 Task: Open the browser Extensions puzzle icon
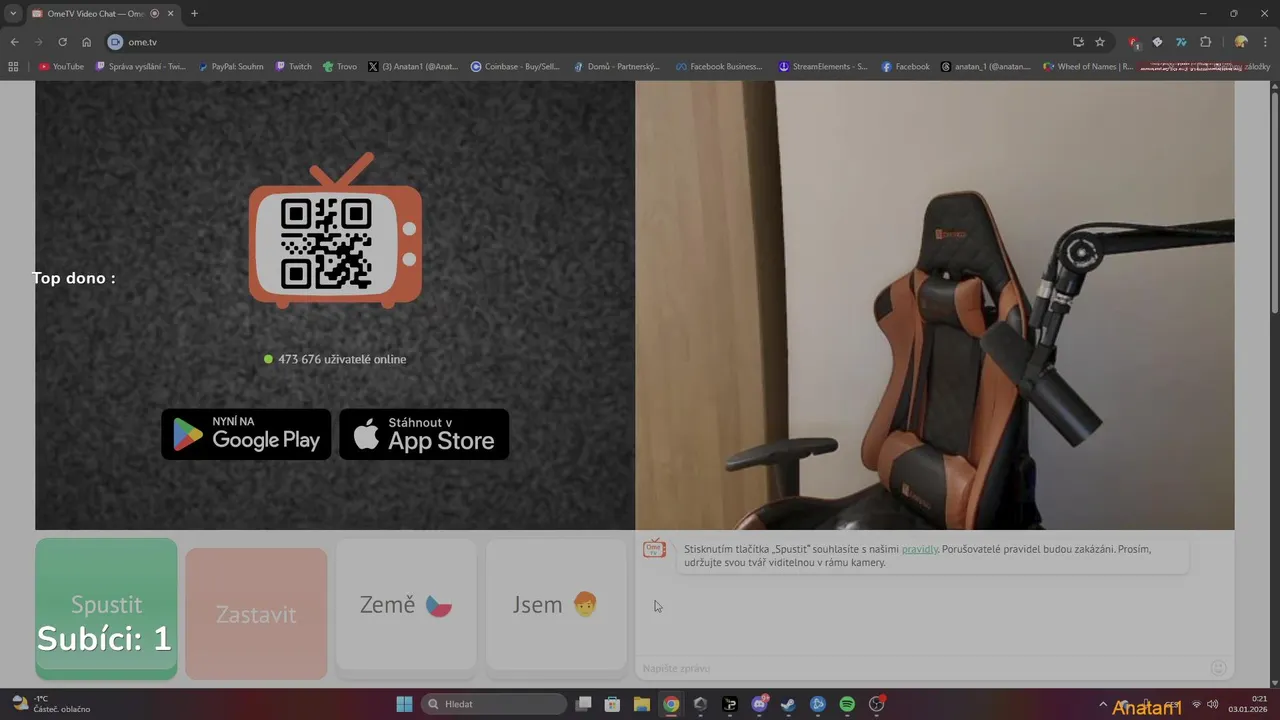(1205, 42)
